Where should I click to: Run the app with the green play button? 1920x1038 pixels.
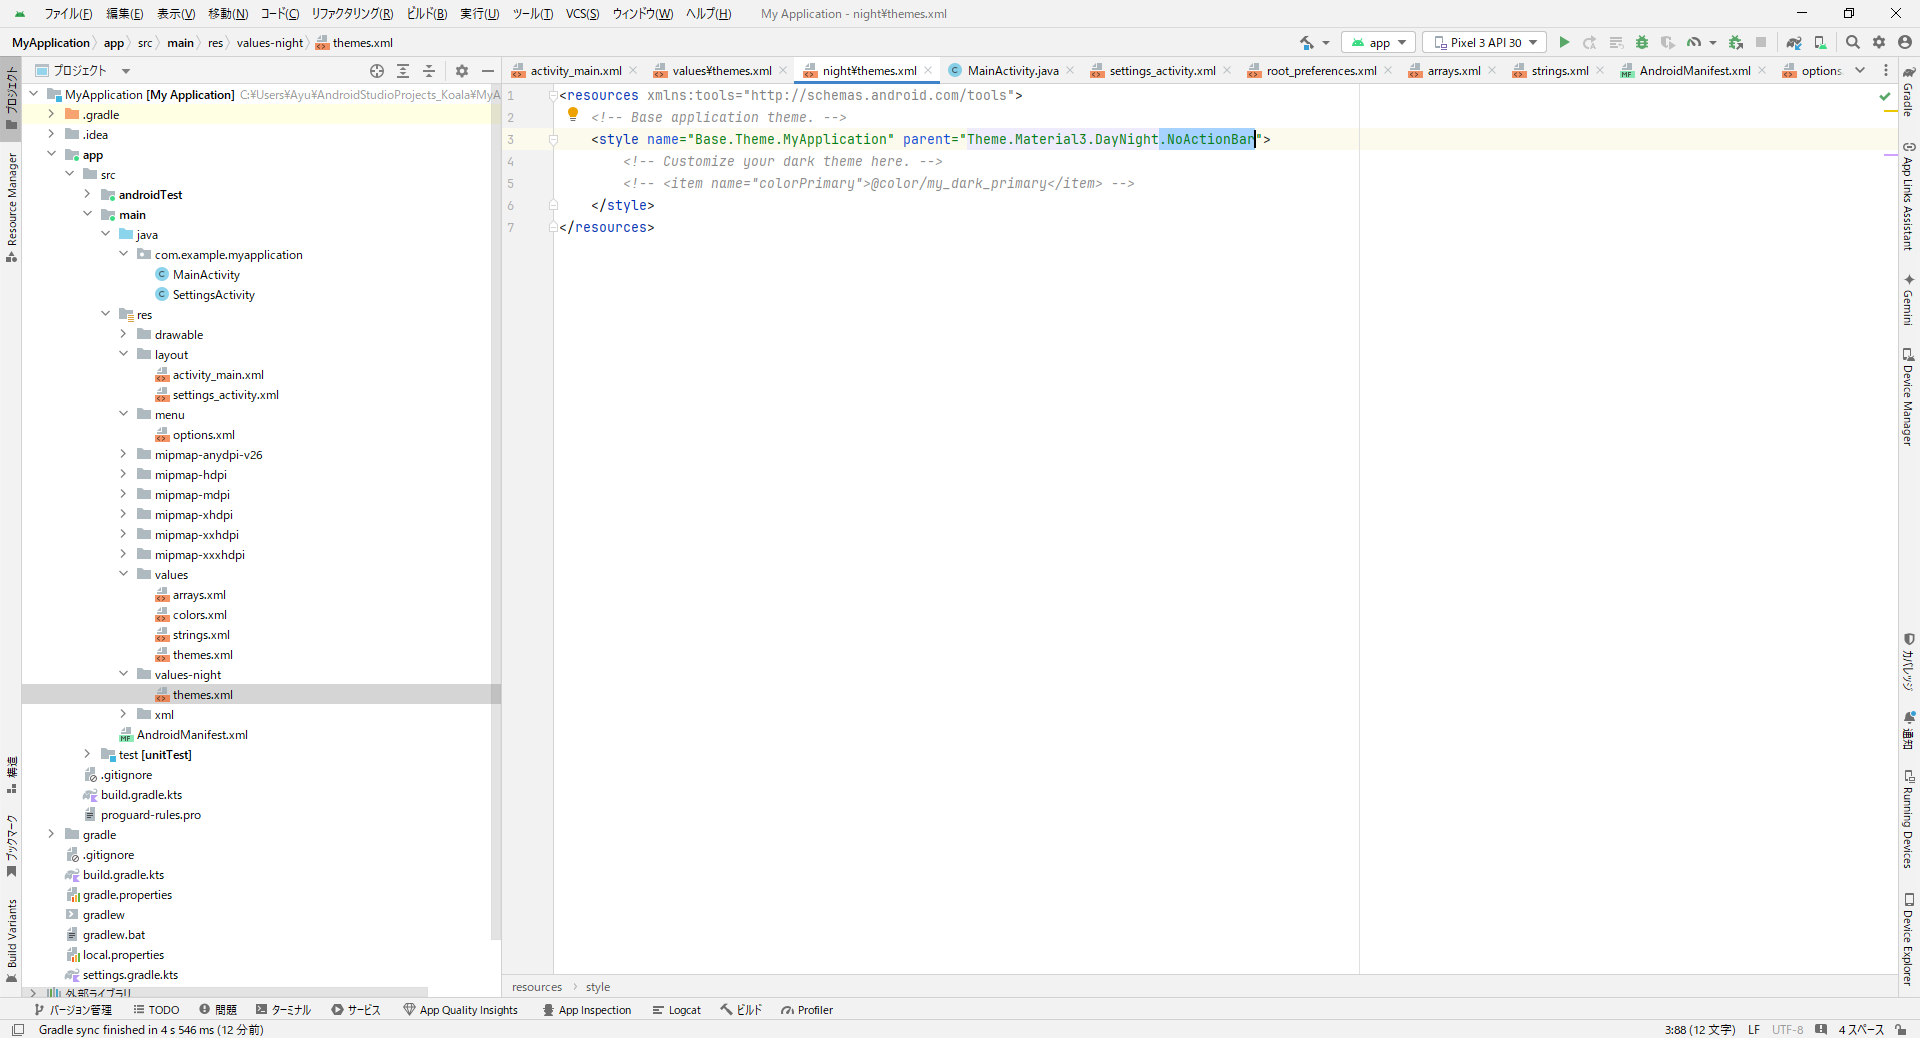[1564, 42]
